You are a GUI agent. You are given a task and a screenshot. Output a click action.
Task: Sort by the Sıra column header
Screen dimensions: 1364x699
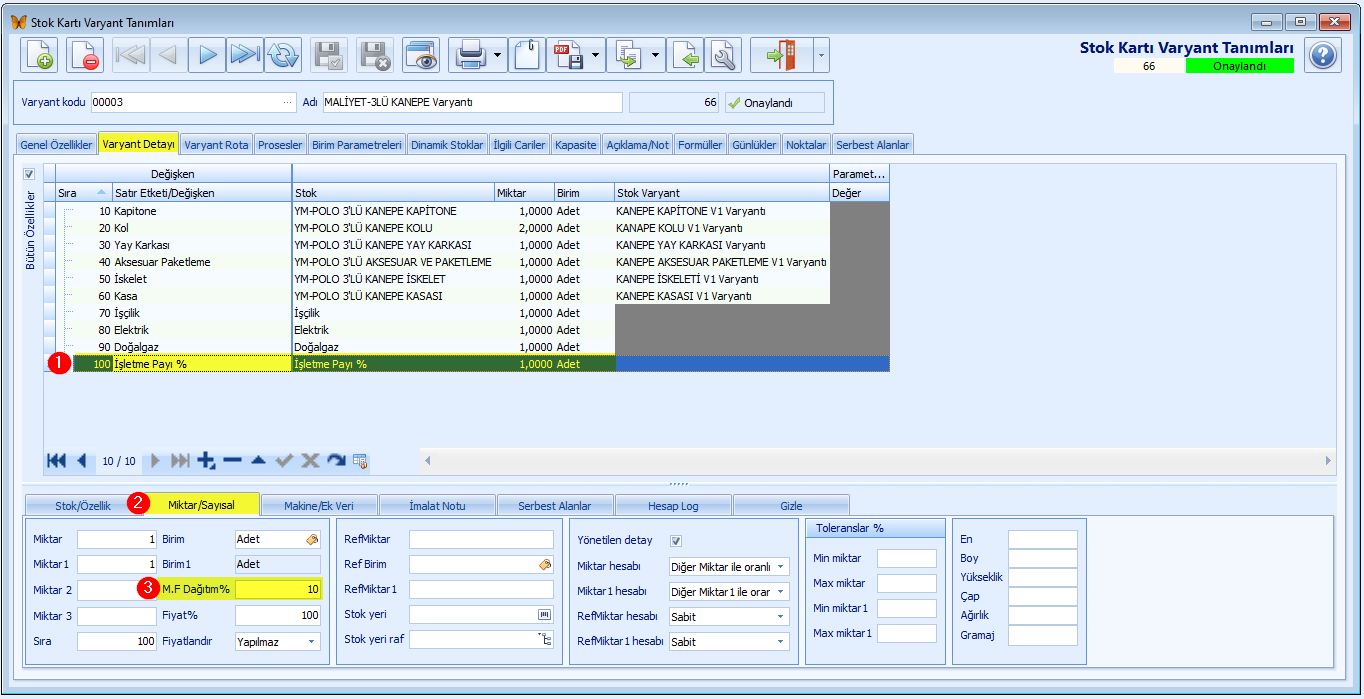coord(84,193)
